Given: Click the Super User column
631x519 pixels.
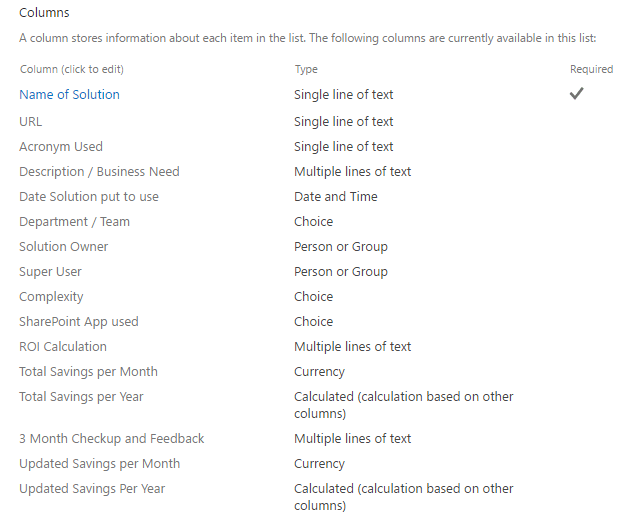Looking at the screenshot, I should pos(50,271).
